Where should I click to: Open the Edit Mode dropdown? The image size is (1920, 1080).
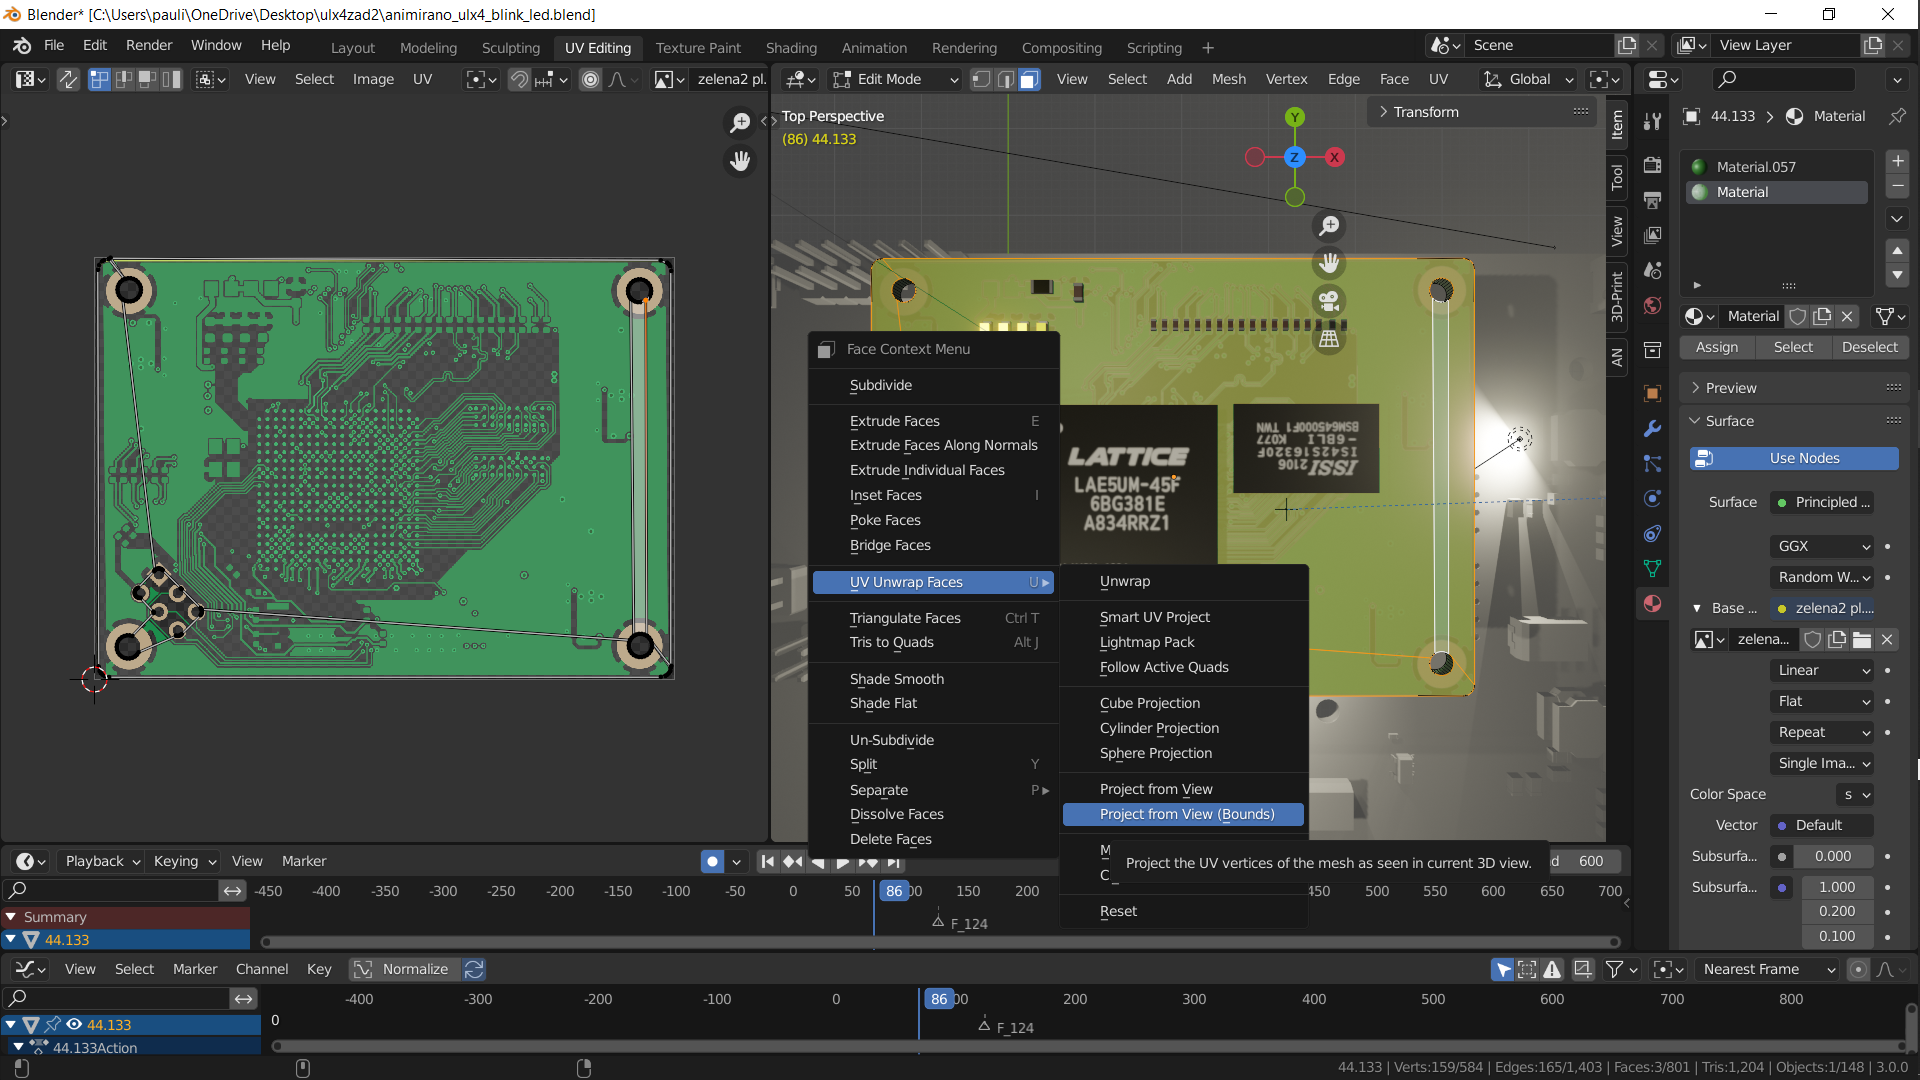897,79
